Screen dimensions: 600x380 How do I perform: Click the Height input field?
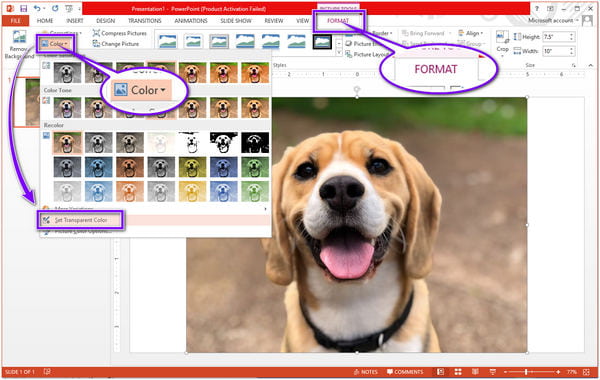[x=556, y=37]
